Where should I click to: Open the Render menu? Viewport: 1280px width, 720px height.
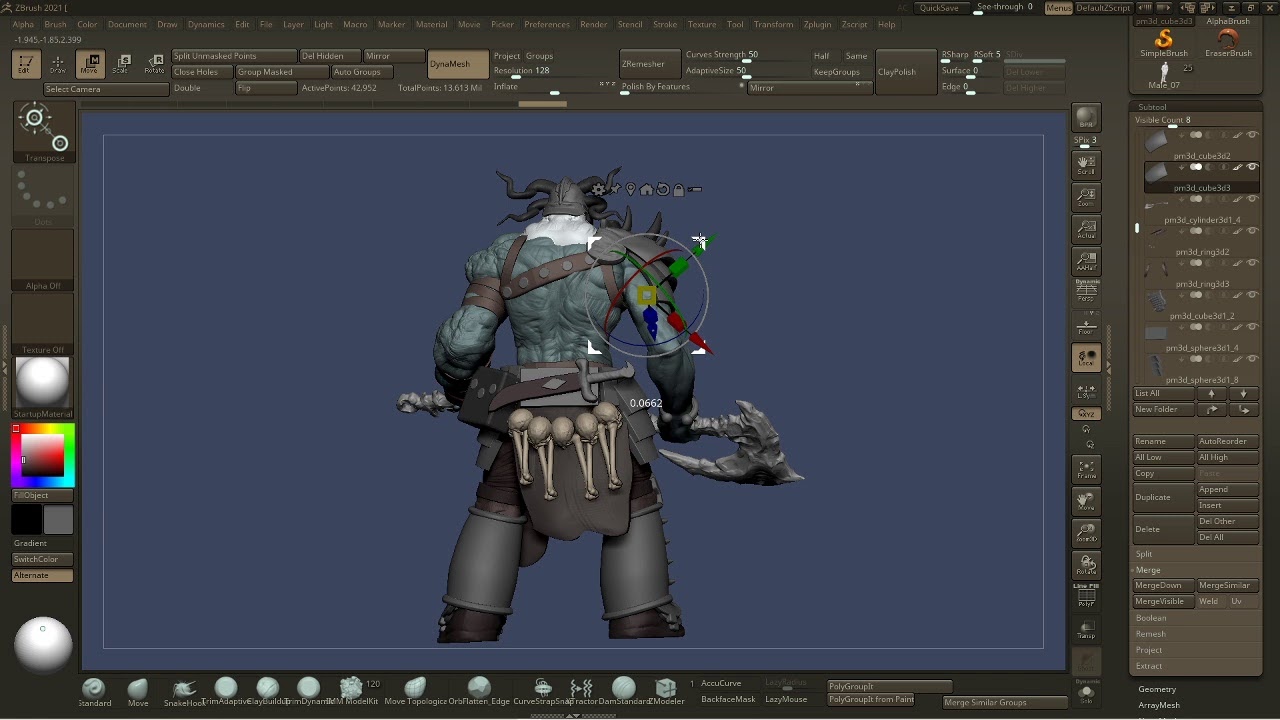593,24
